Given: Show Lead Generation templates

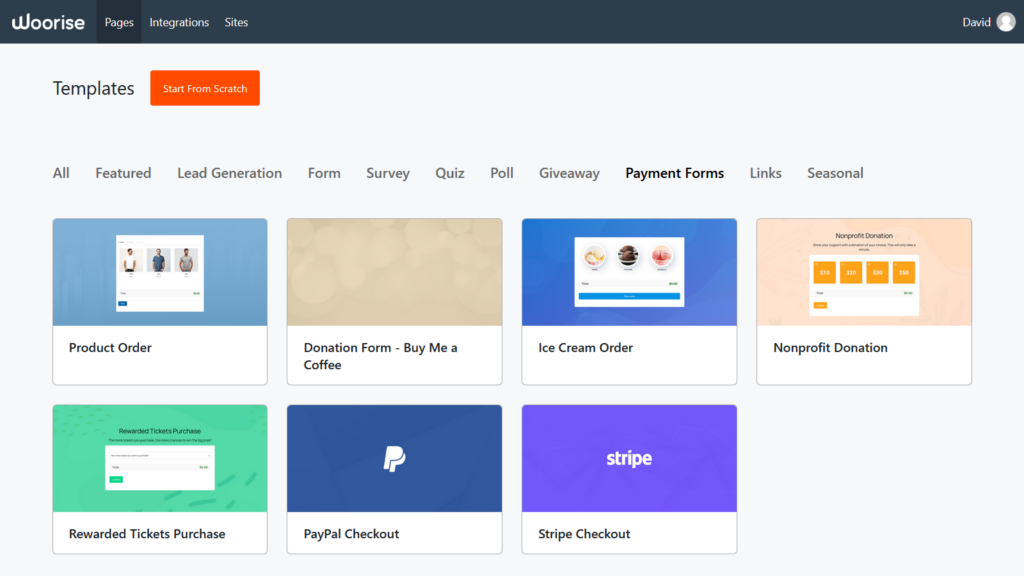Looking at the screenshot, I should (229, 173).
